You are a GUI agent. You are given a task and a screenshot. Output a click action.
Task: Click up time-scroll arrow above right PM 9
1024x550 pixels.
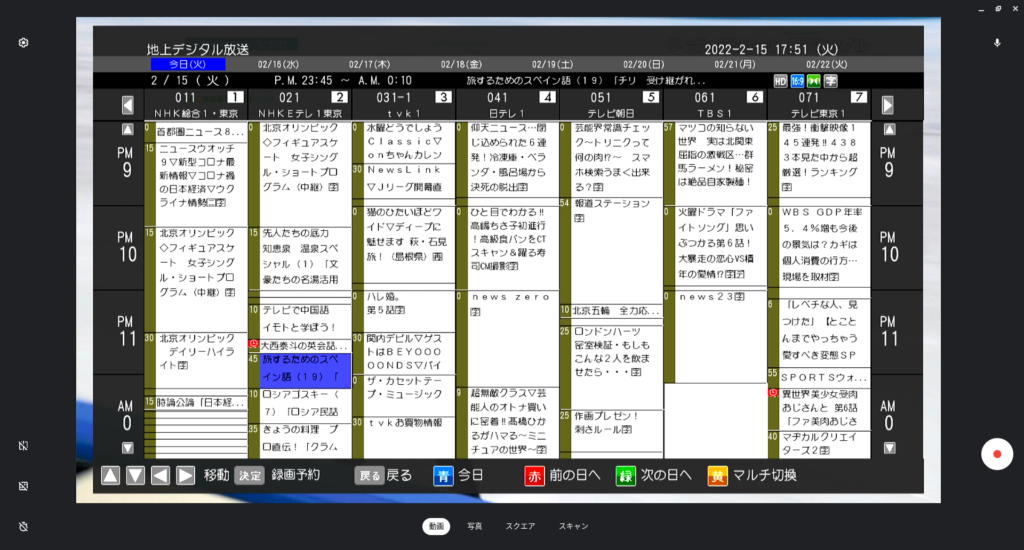tap(889, 129)
